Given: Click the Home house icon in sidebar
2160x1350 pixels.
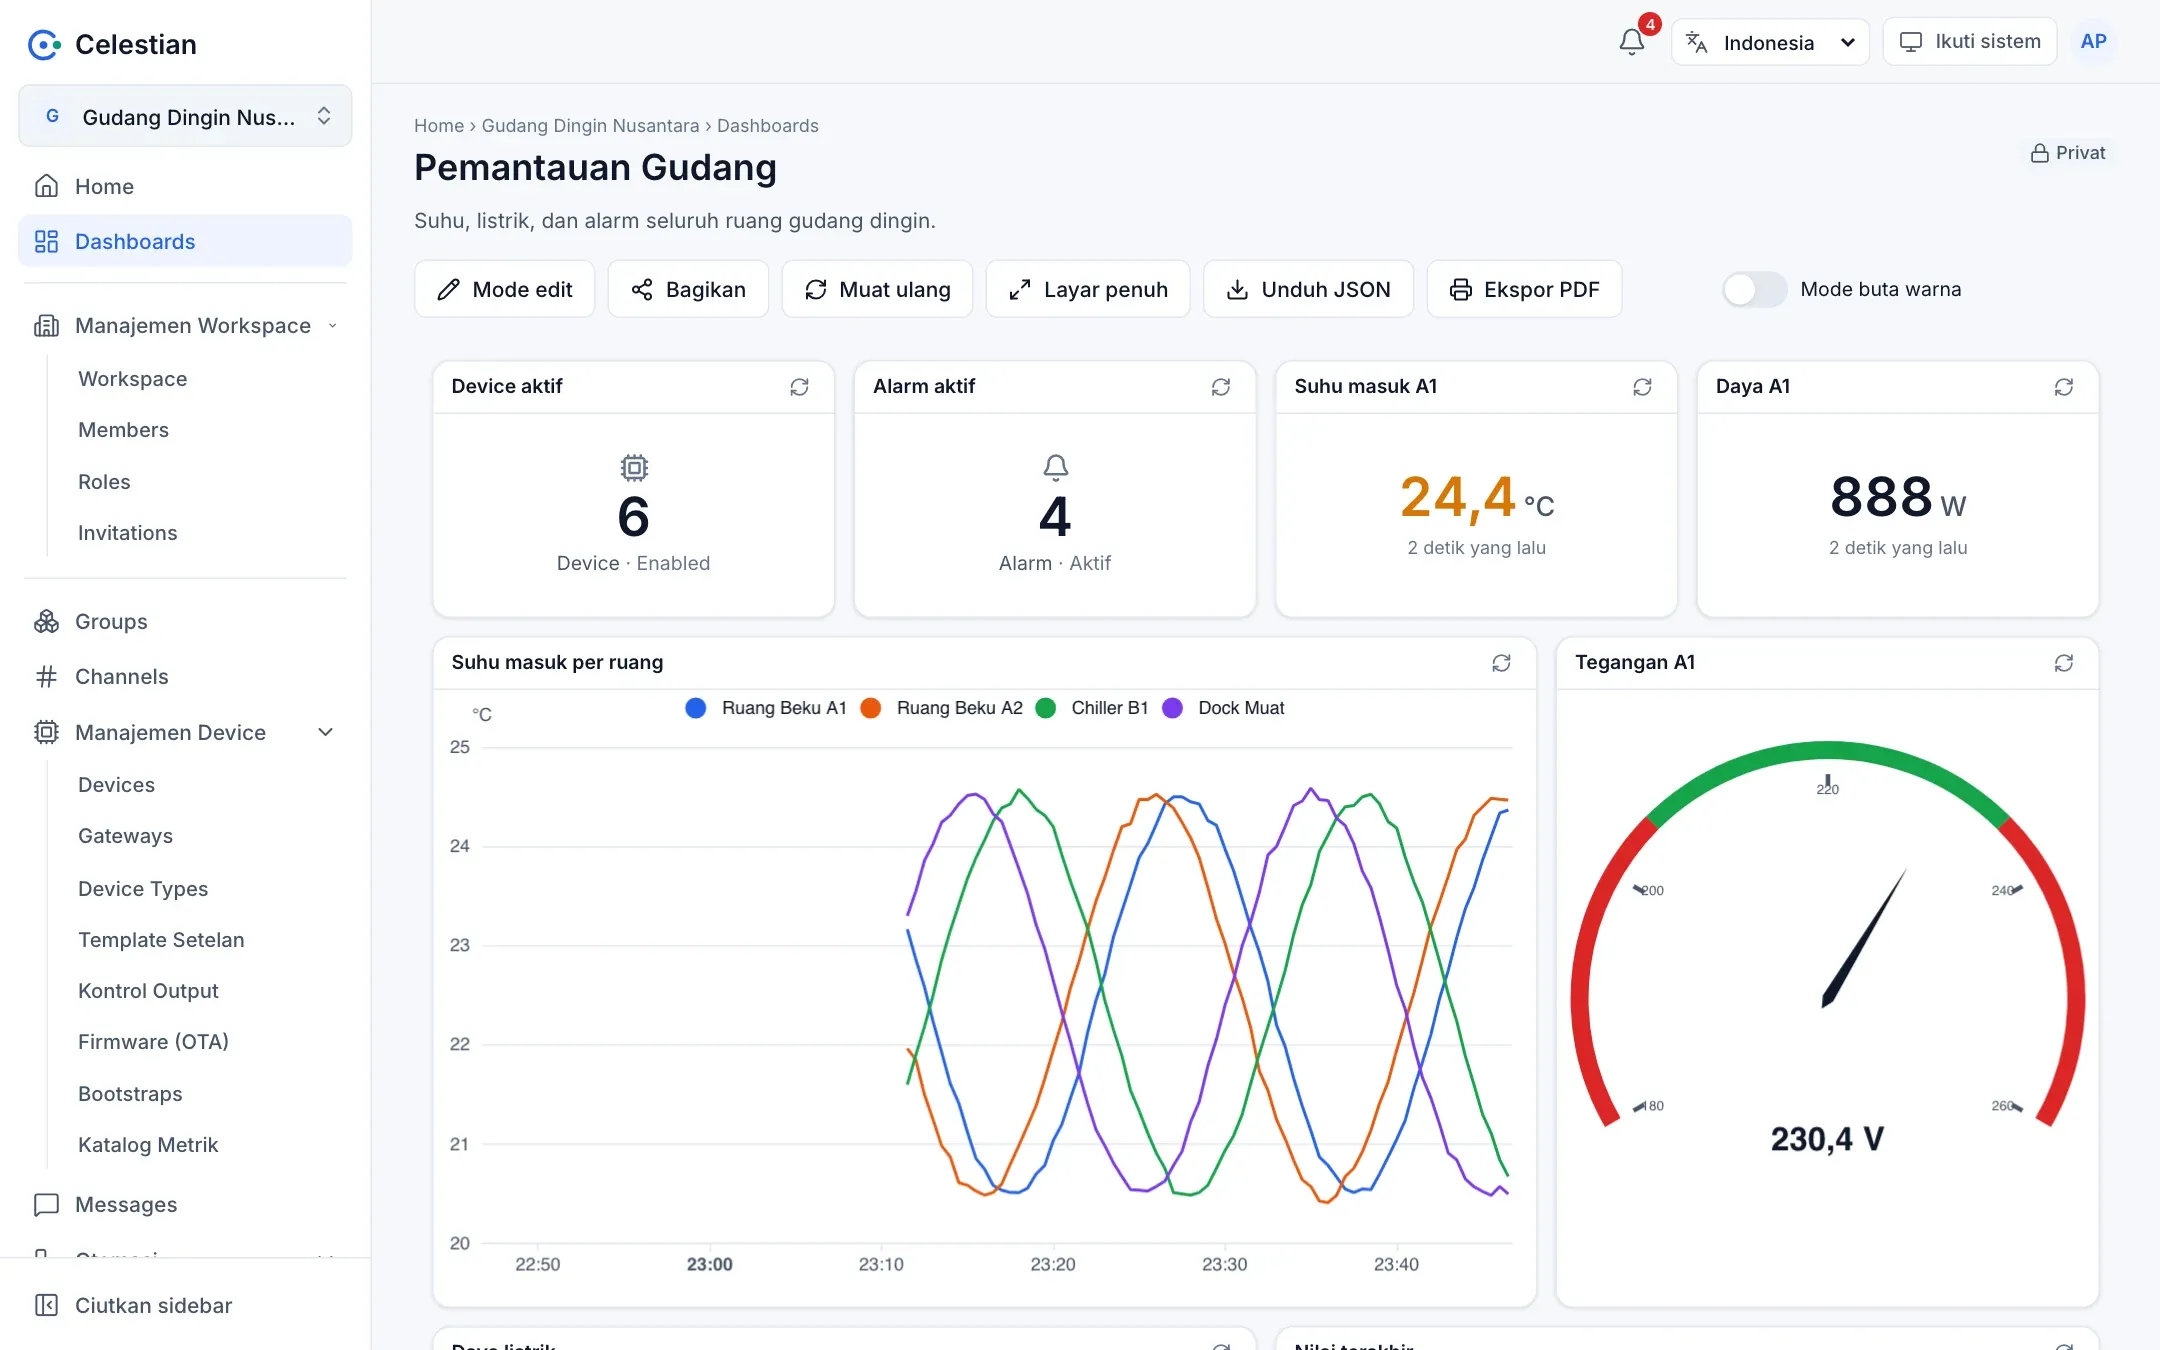Looking at the screenshot, I should [46, 186].
